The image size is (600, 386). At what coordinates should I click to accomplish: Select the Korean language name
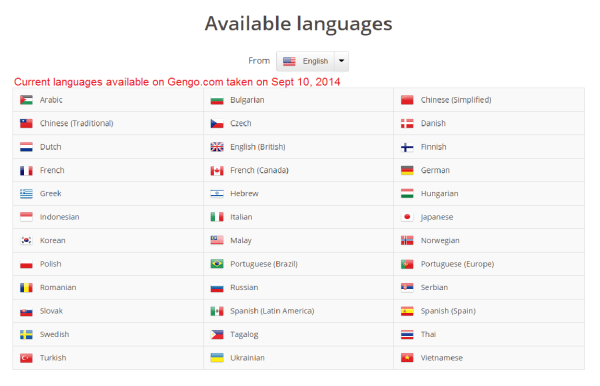tap(53, 240)
